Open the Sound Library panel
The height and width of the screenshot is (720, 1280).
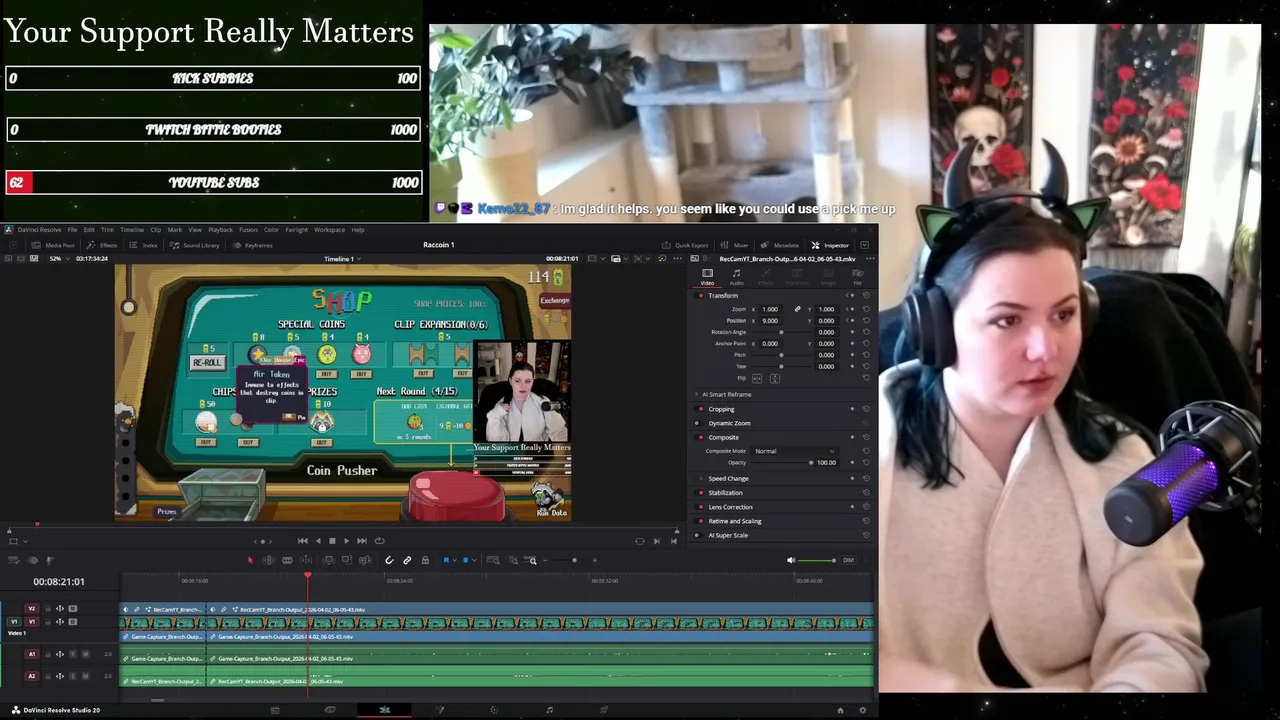(x=194, y=245)
